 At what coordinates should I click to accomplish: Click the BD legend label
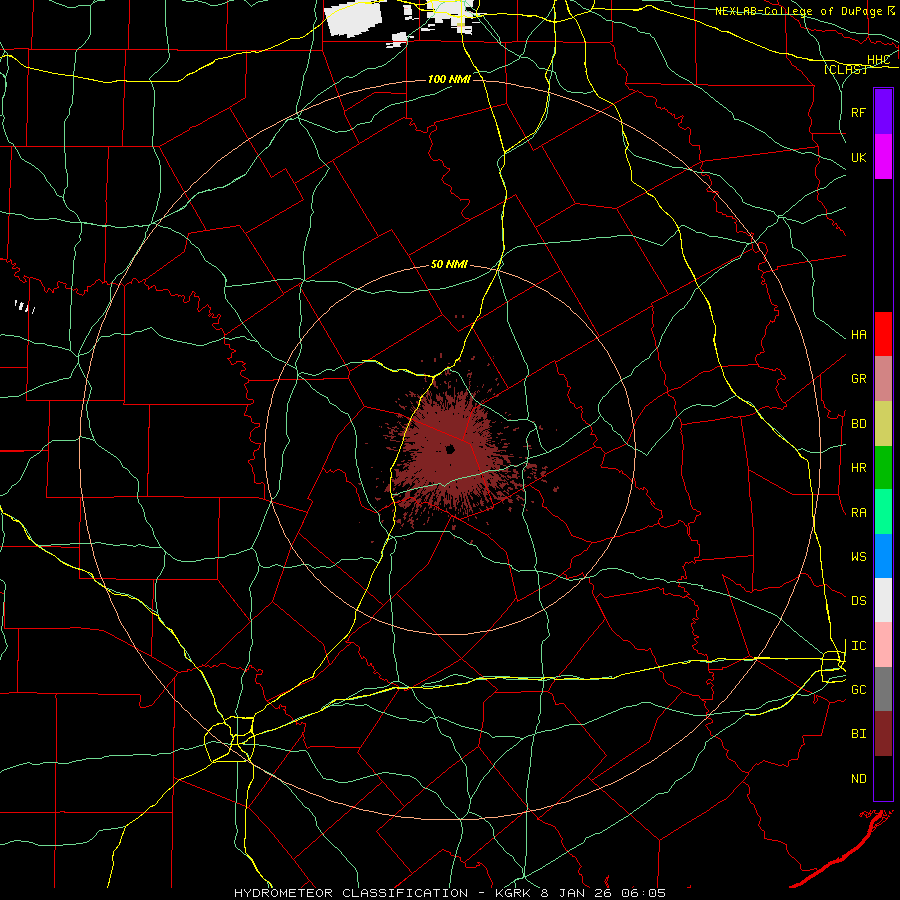[858, 424]
